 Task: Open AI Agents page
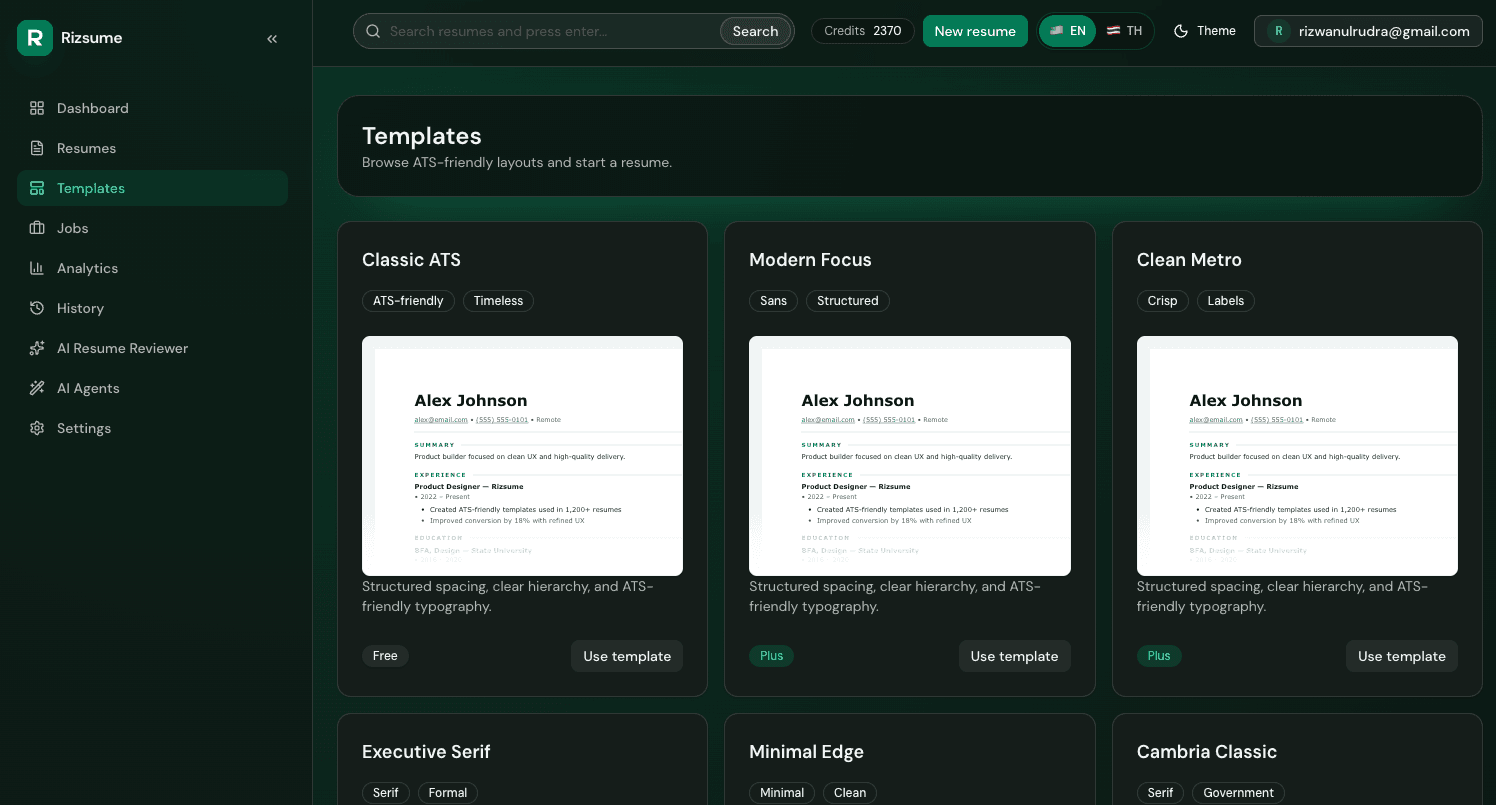pyautogui.click(x=152, y=388)
